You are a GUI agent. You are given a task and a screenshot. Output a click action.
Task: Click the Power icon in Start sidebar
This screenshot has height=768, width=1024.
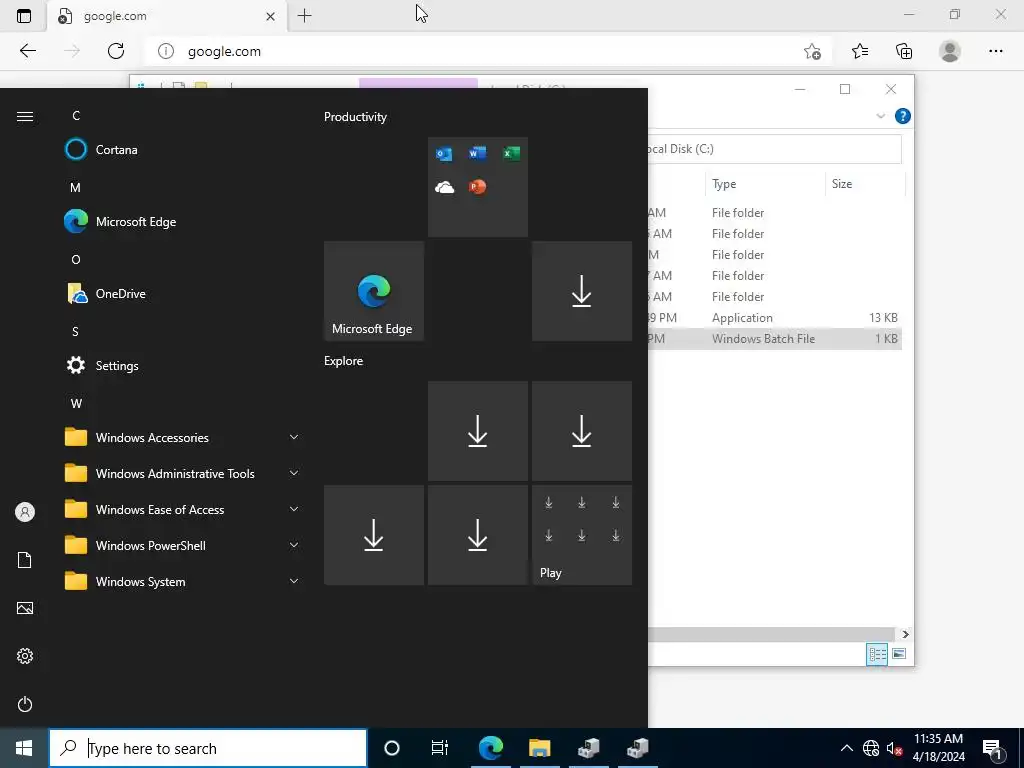(25, 704)
